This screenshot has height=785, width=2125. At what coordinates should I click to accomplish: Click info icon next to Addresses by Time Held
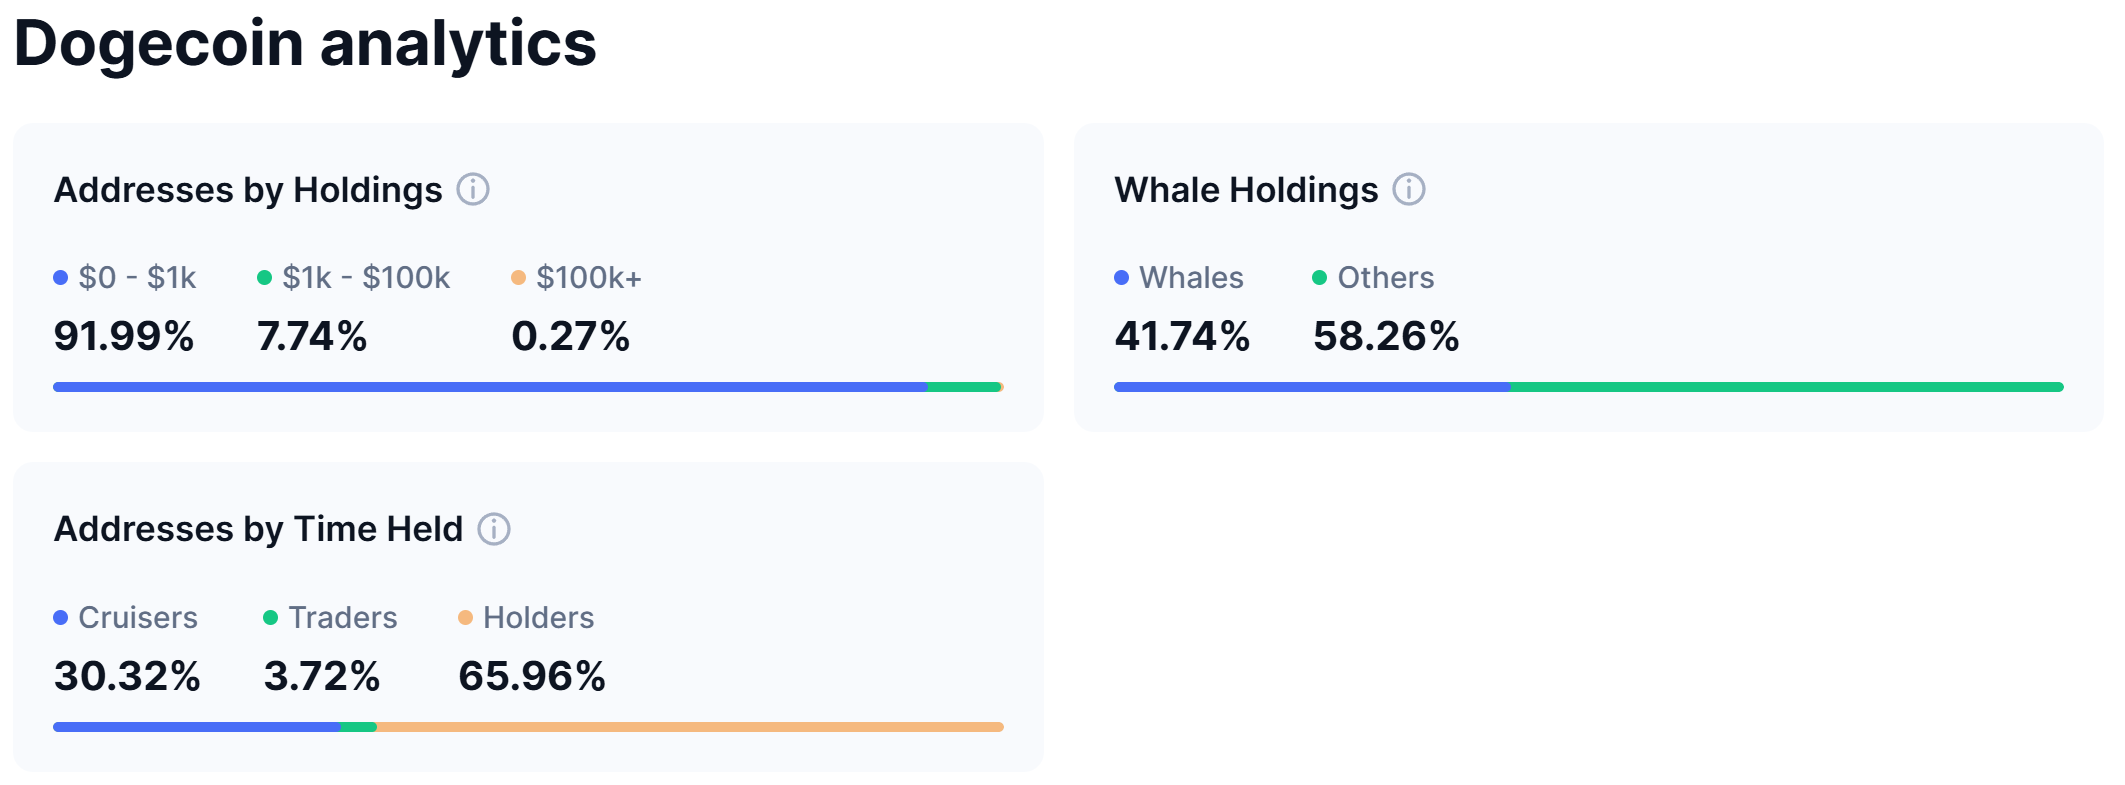coord(494,529)
